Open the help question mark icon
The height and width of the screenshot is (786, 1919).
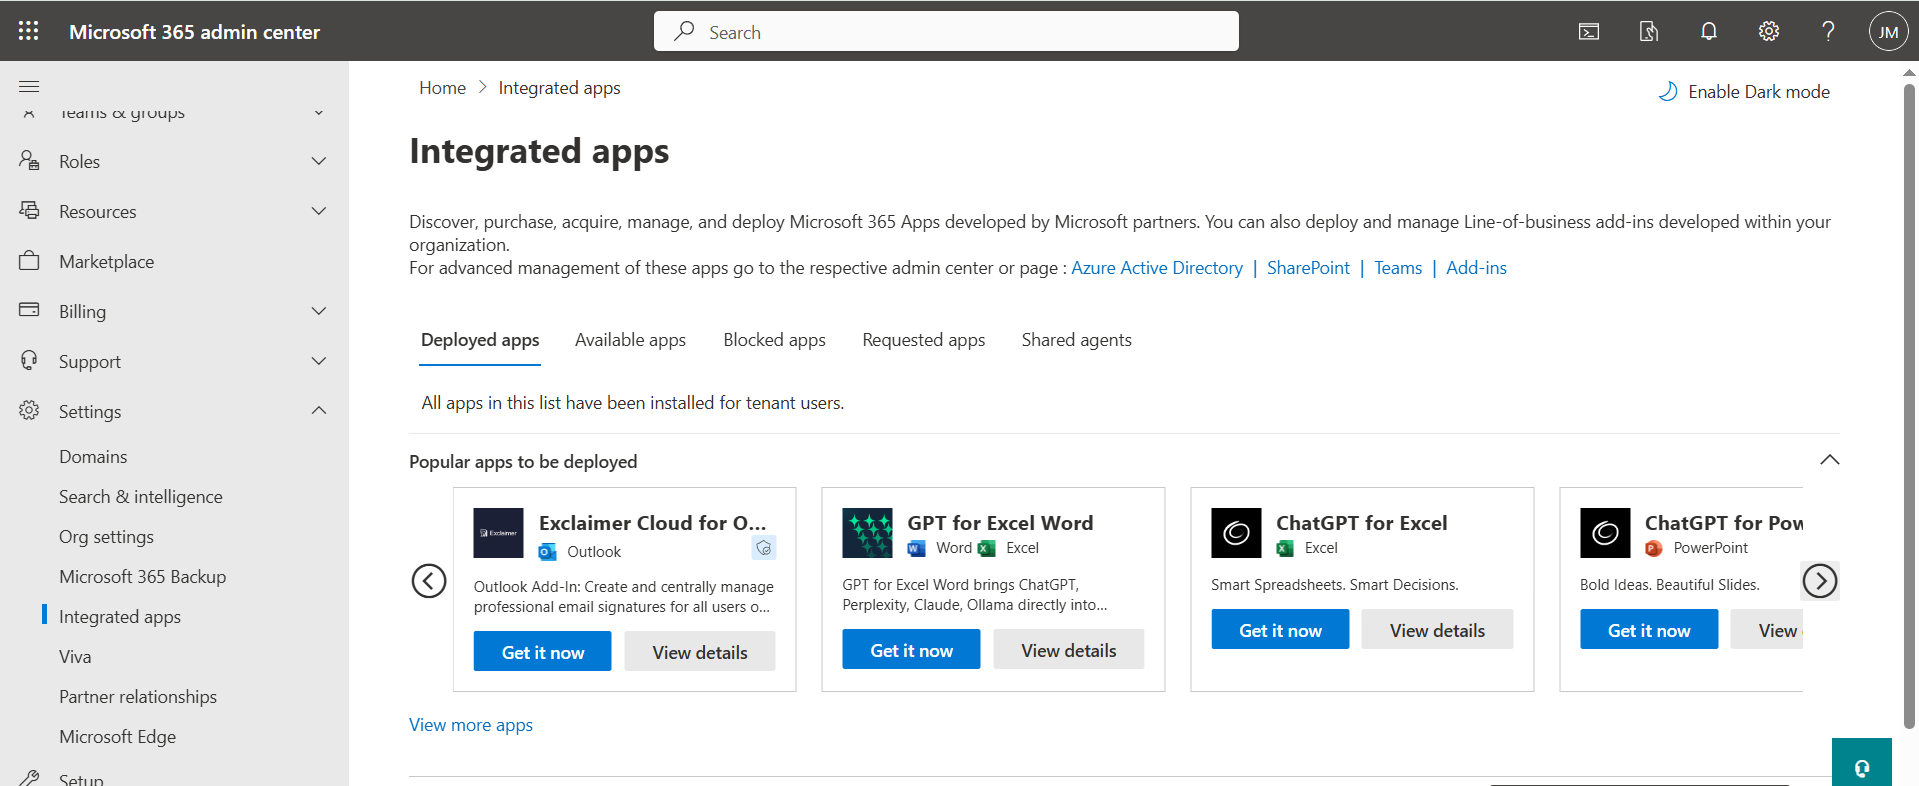click(x=1828, y=32)
